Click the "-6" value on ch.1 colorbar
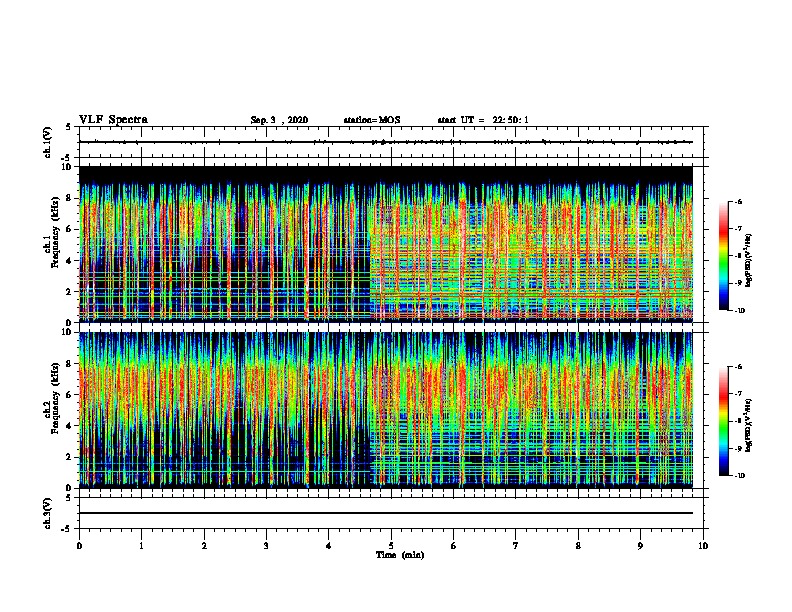792x612 pixels. coord(737,201)
